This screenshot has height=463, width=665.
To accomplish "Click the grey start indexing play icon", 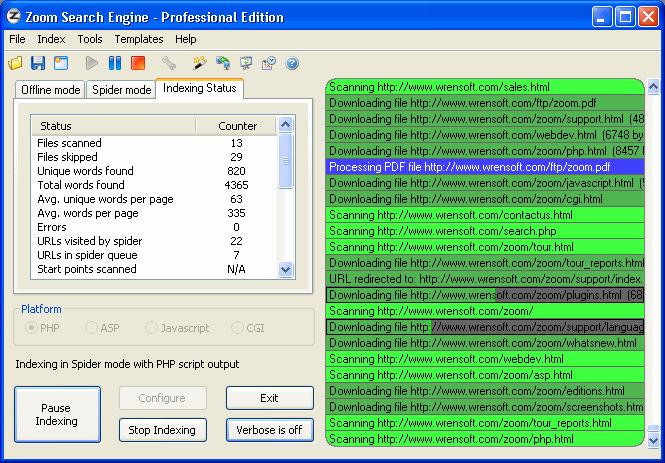I will [92, 64].
